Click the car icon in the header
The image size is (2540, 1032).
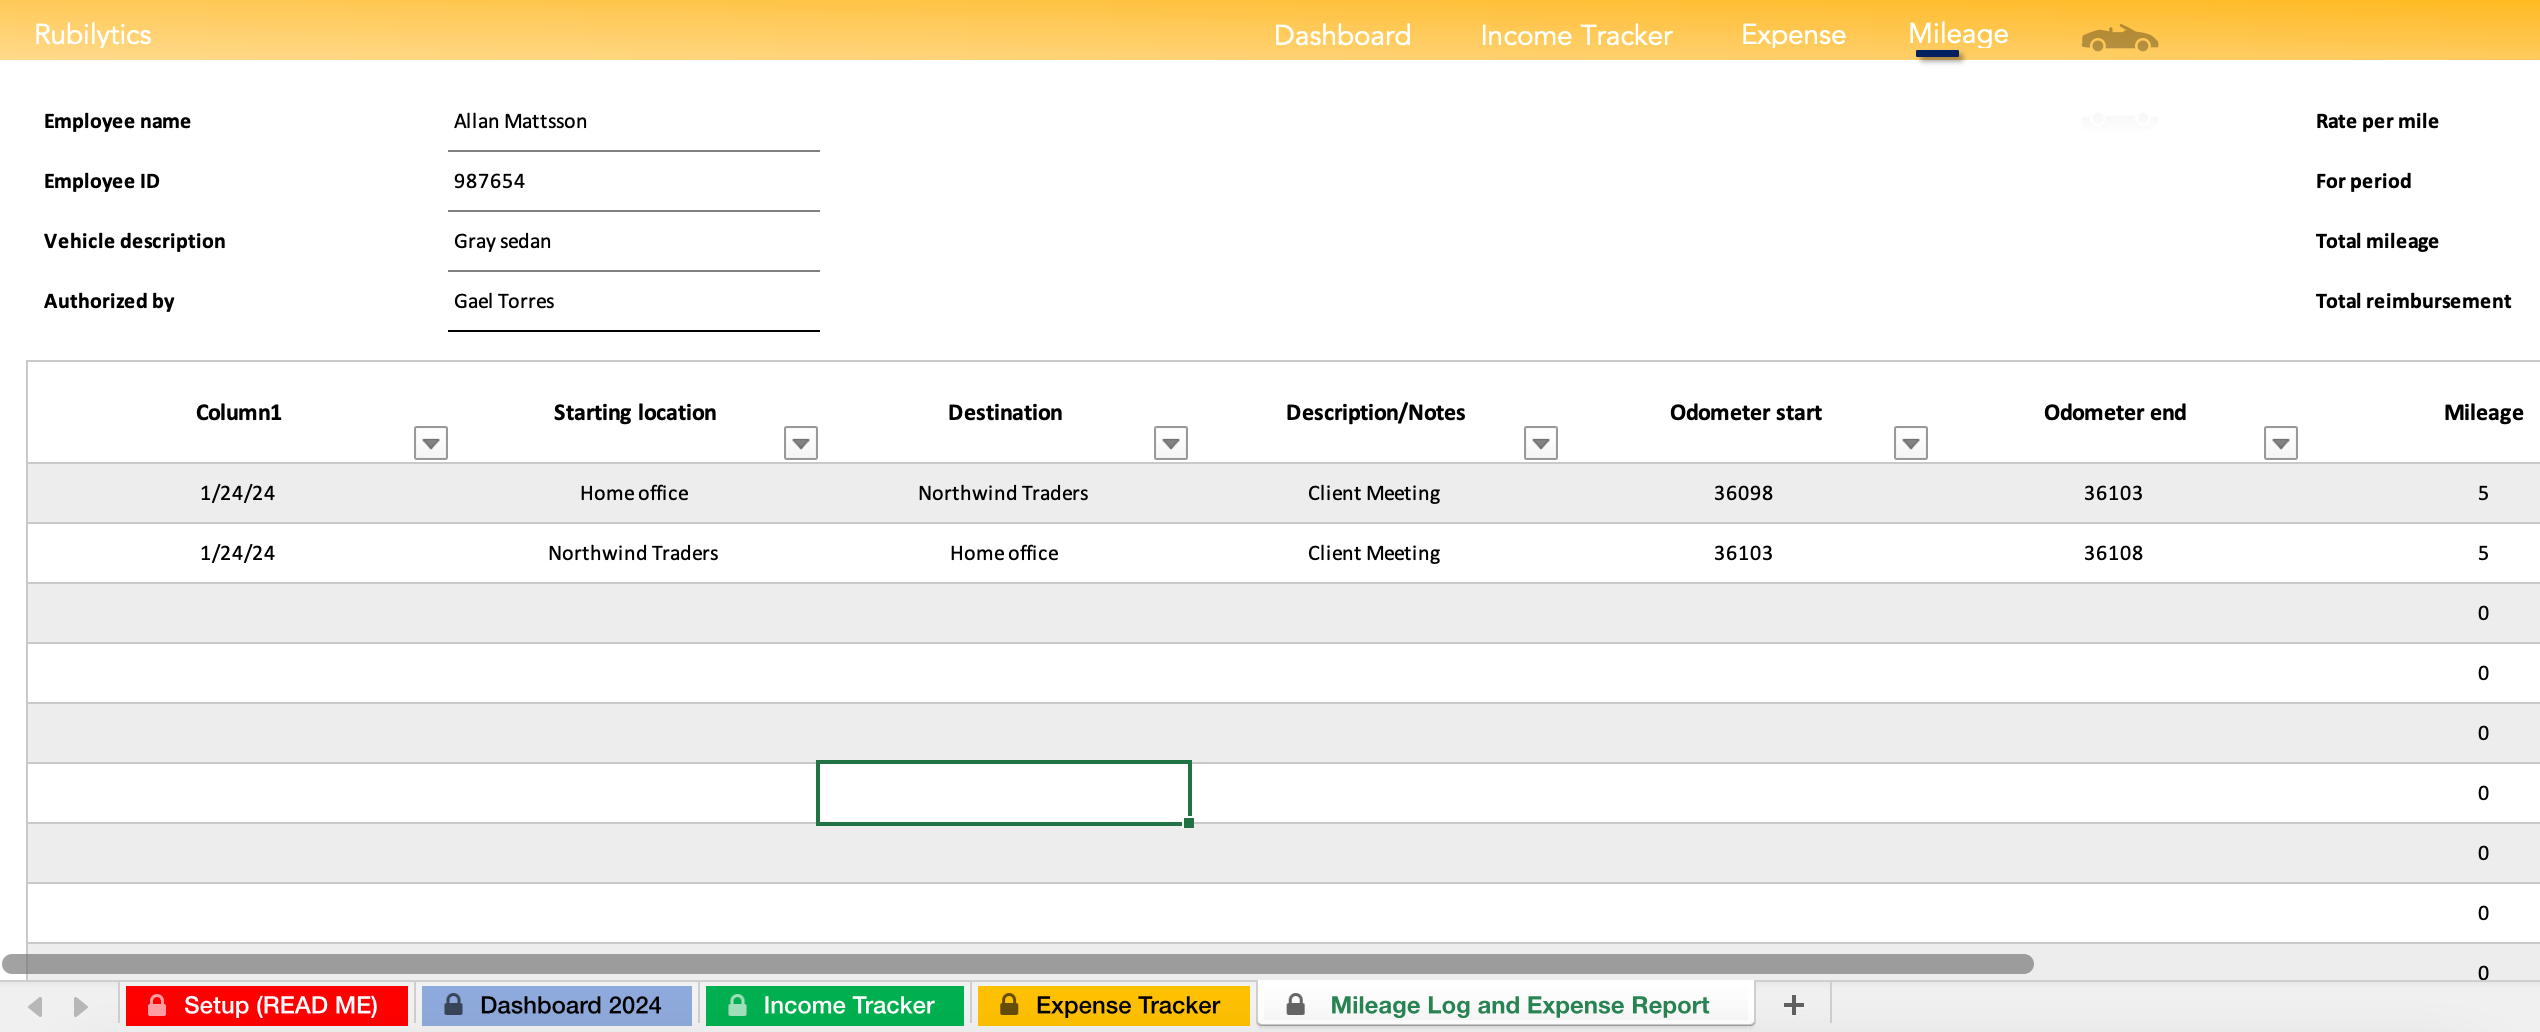pos(2119,38)
